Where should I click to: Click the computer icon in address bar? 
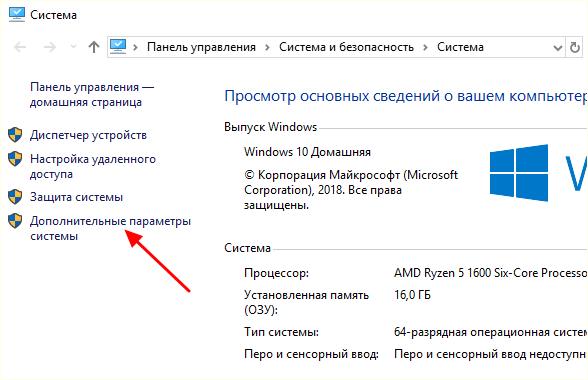[118, 47]
